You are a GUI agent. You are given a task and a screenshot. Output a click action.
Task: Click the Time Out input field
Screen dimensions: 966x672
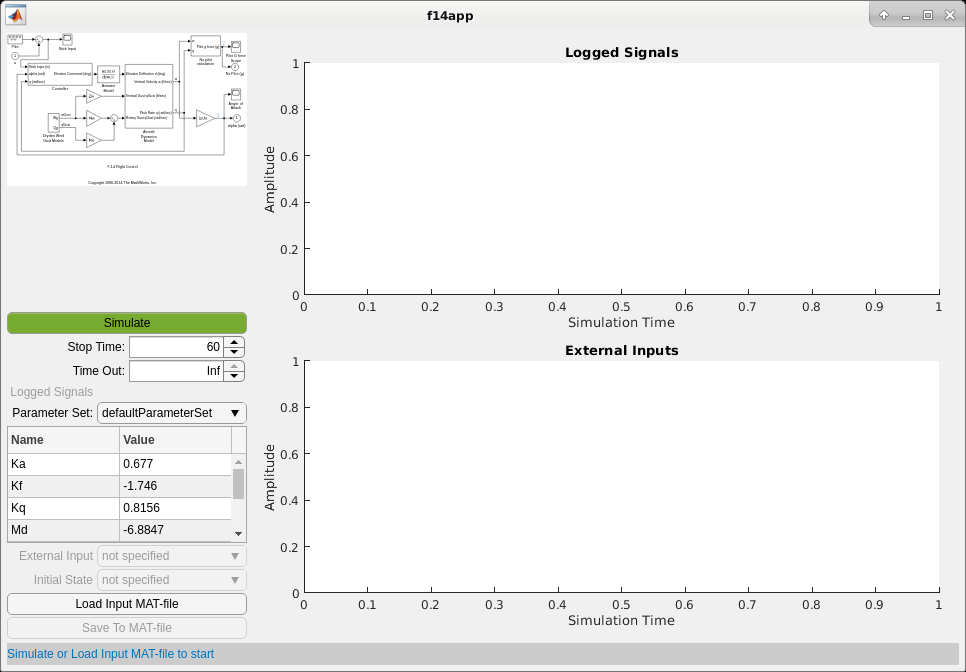click(x=177, y=371)
